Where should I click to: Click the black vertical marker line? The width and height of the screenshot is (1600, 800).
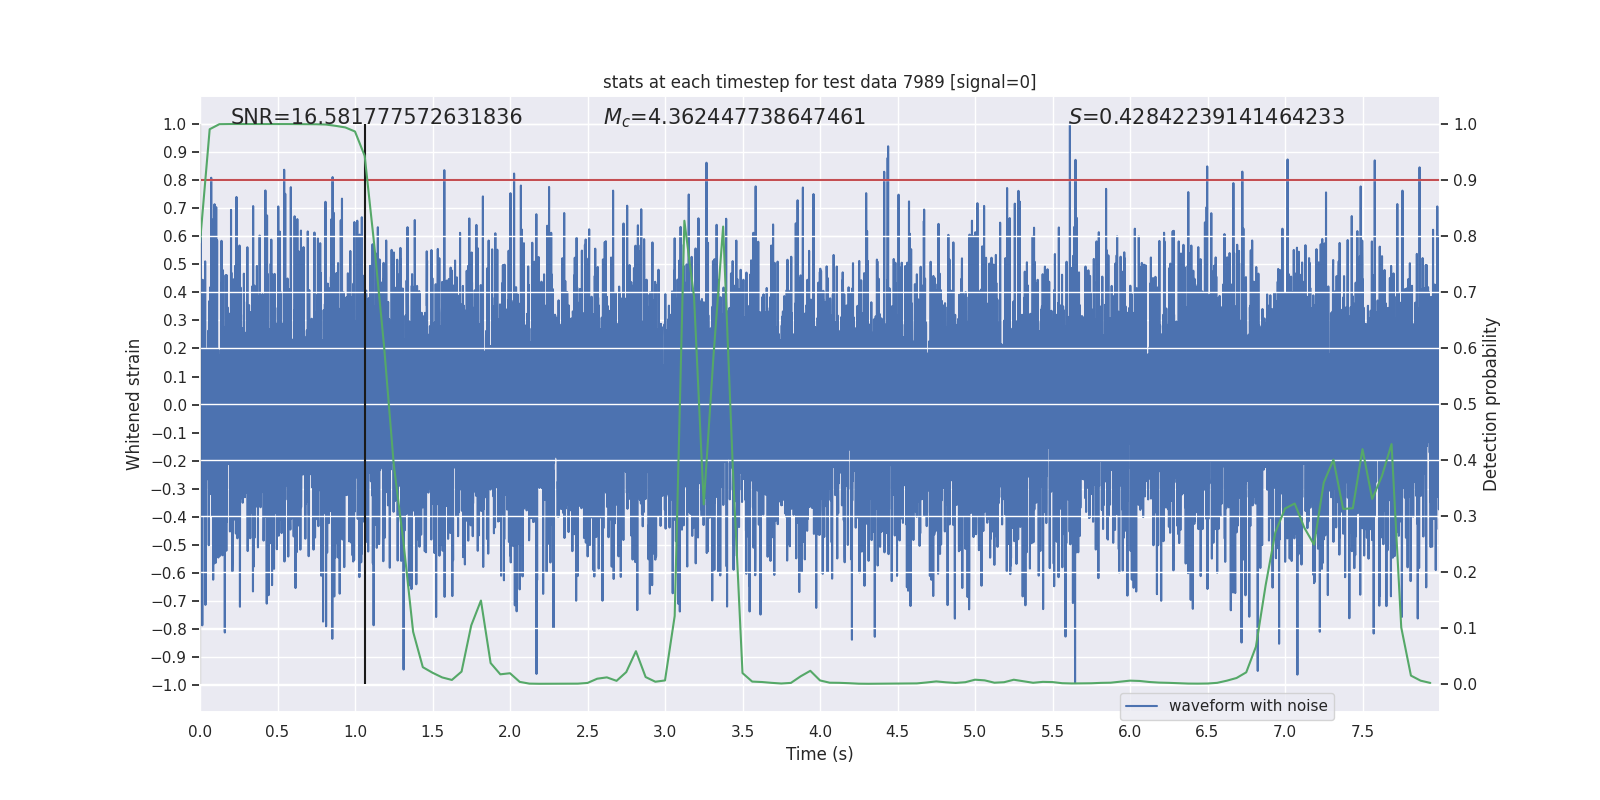pyautogui.click(x=365, y=404)
